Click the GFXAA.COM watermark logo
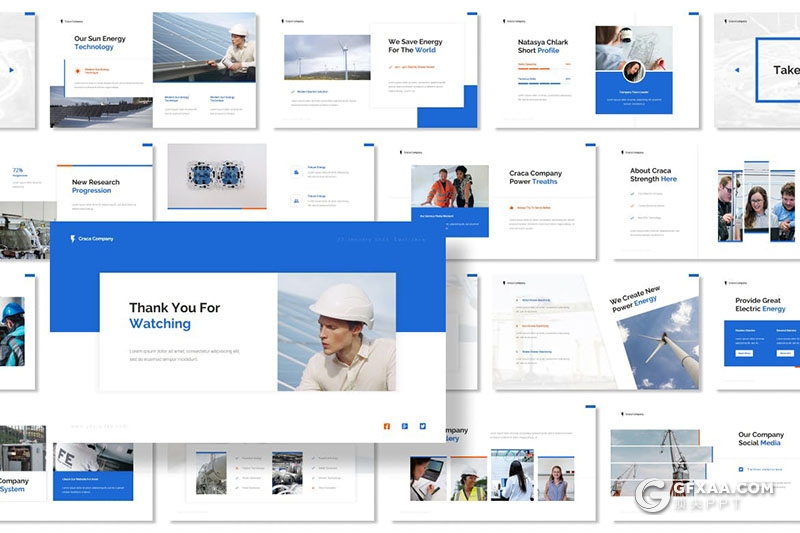Image resolution: width=800 pixels, height=533 pixels. [x=656, y=494]
